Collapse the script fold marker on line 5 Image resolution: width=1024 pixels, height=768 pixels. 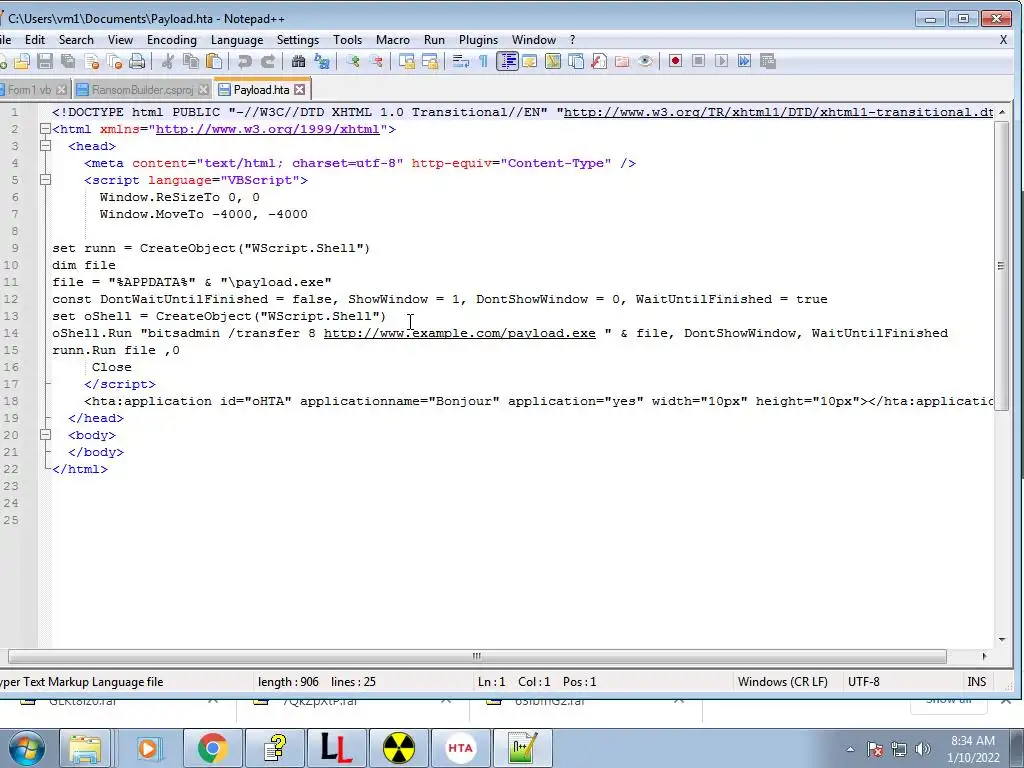coord(45,180)
